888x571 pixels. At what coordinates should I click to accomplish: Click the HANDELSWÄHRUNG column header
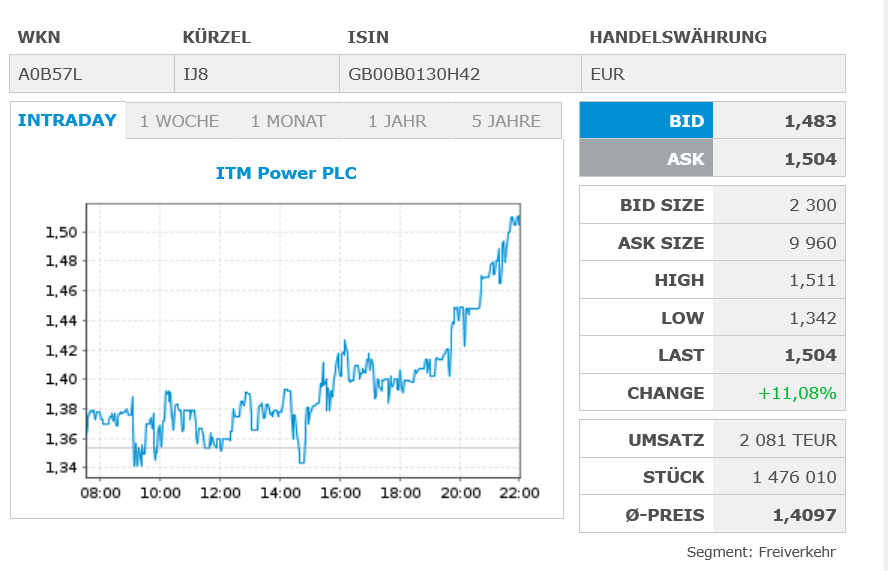678,37
